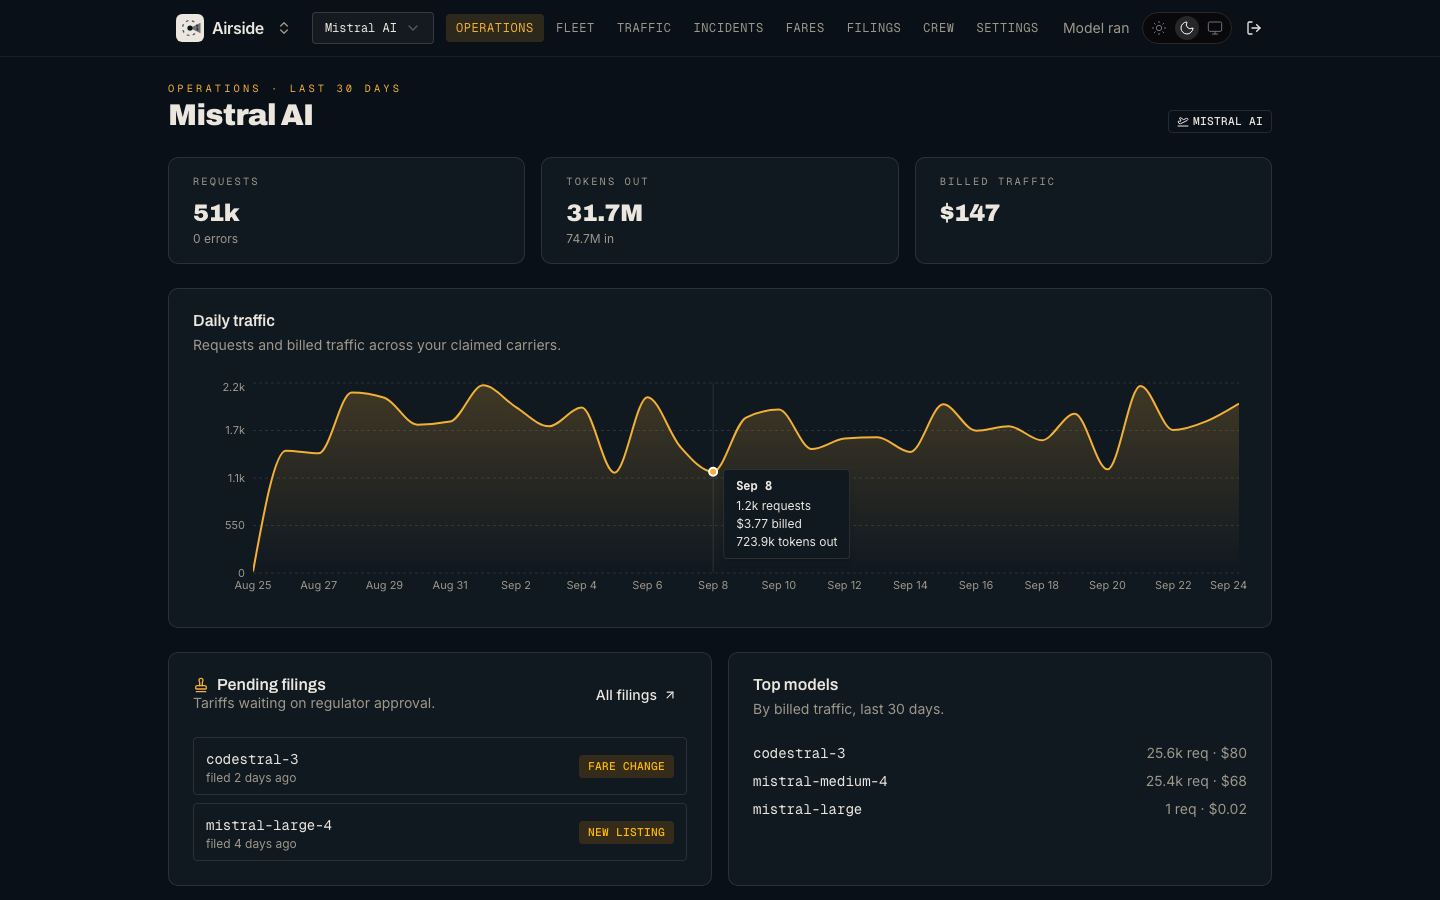Click the 'OPERATIONS · LAST 30 DAYS' breadcrumb
The height and width of the screenshot is (900, 1440).
tap(284, 89)
